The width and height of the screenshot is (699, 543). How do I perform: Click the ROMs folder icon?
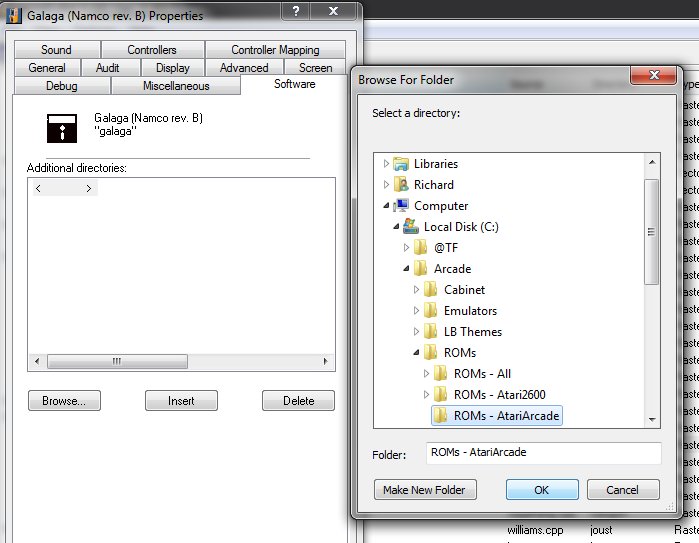point(431,352)
